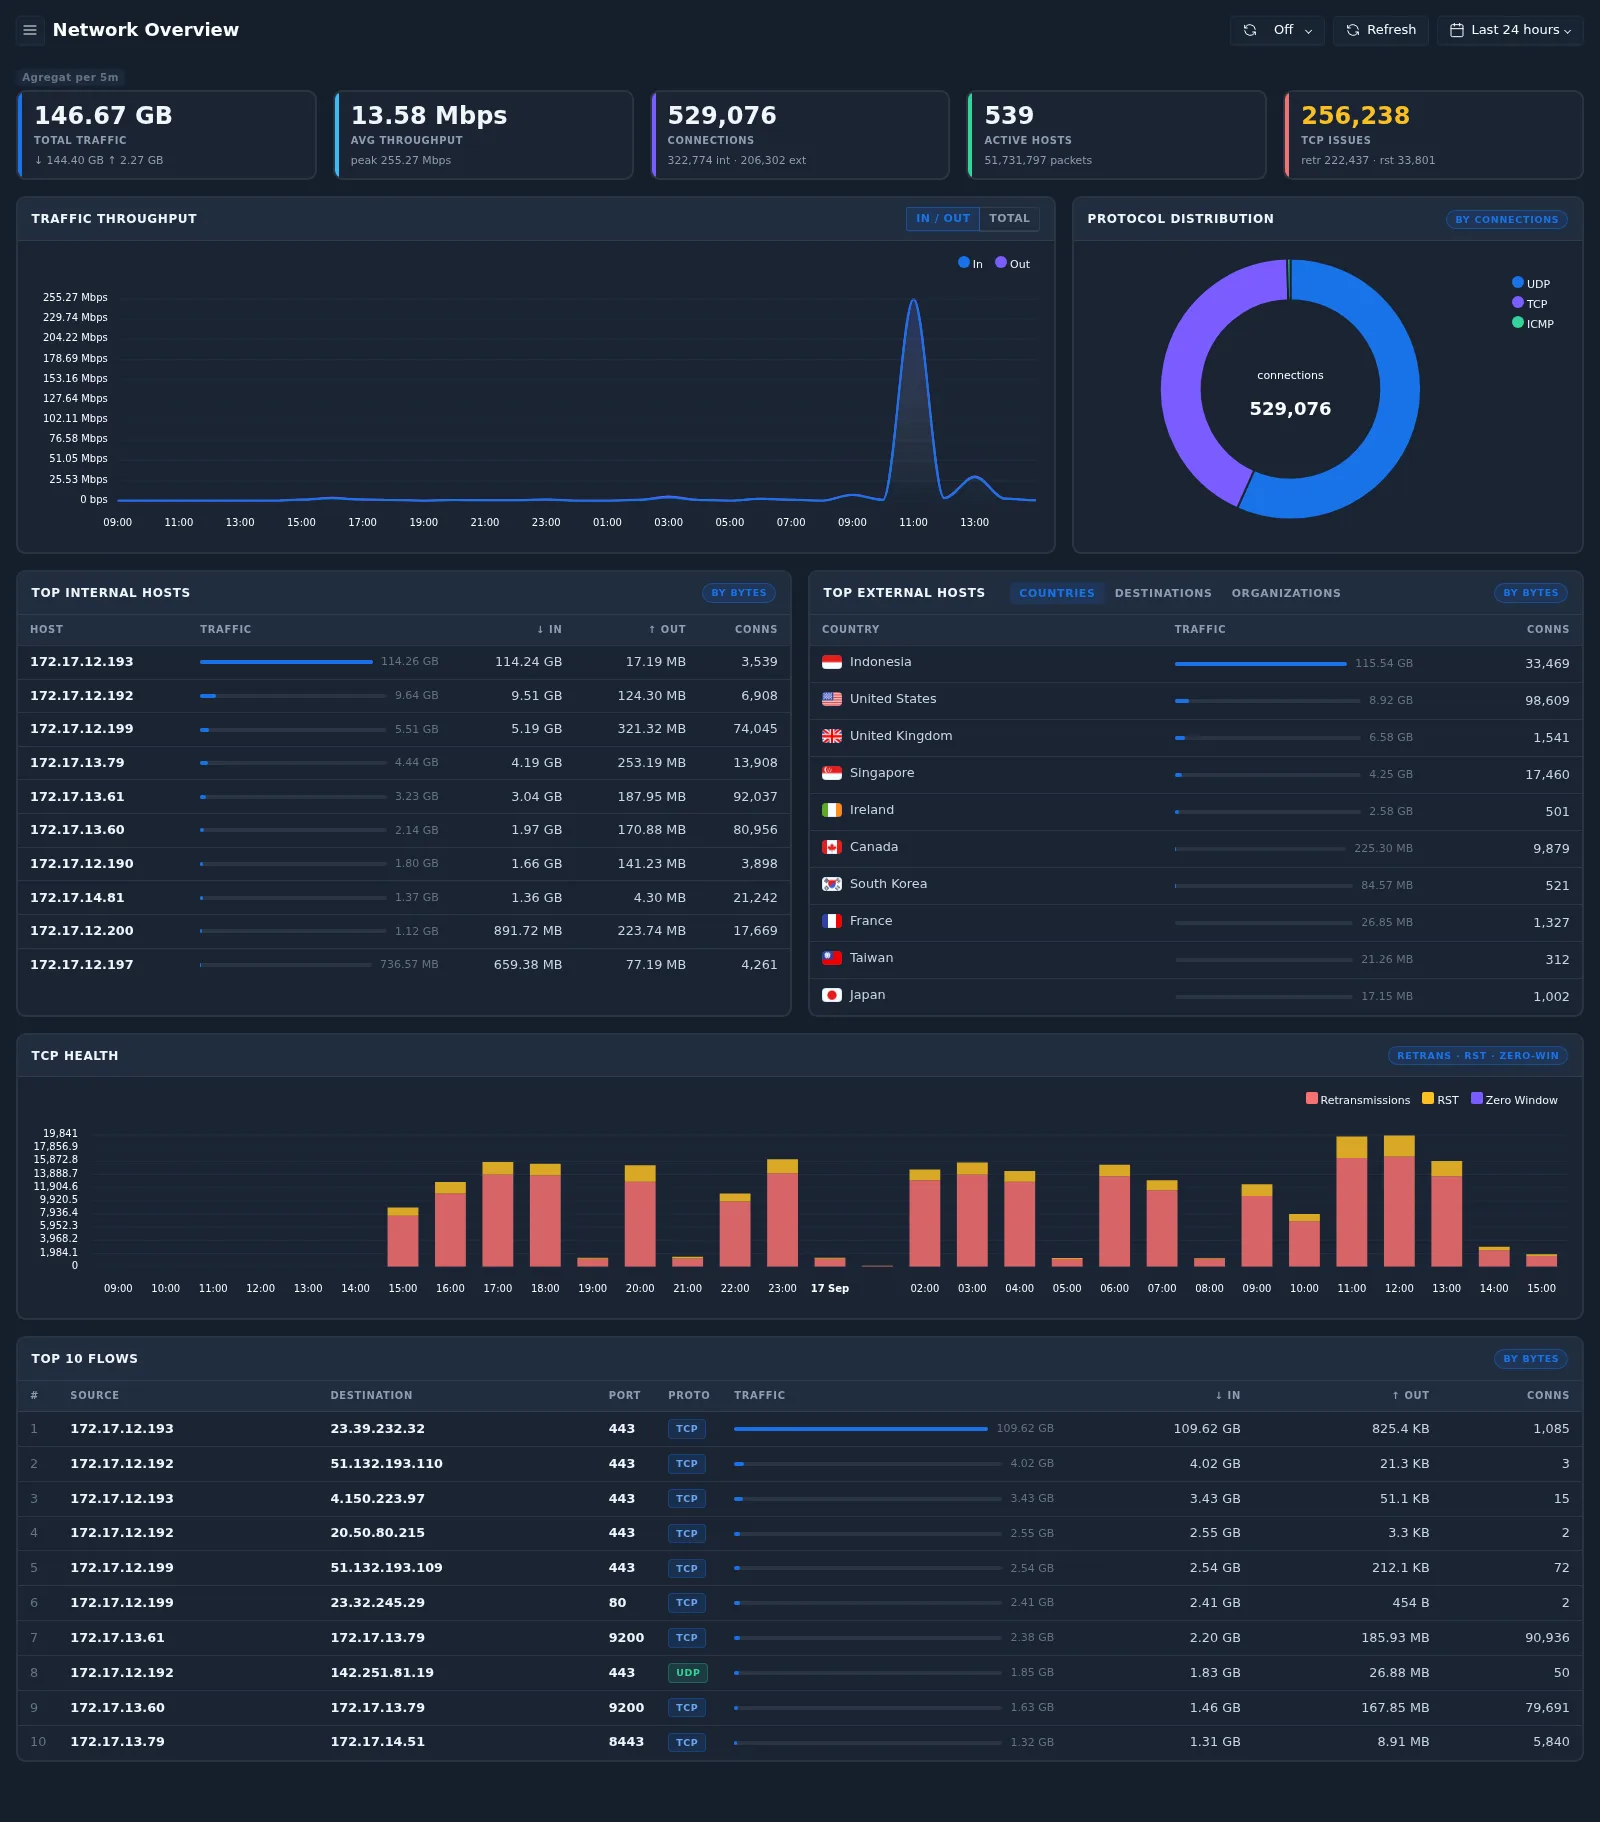This screenshot has height=1822, width=1600.
Task: Click the South Korea flag icon
Action: point(832,884)
